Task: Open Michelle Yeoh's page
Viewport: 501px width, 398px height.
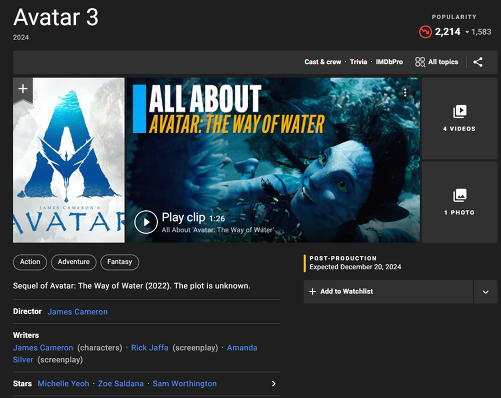Action: pos(63,384)
